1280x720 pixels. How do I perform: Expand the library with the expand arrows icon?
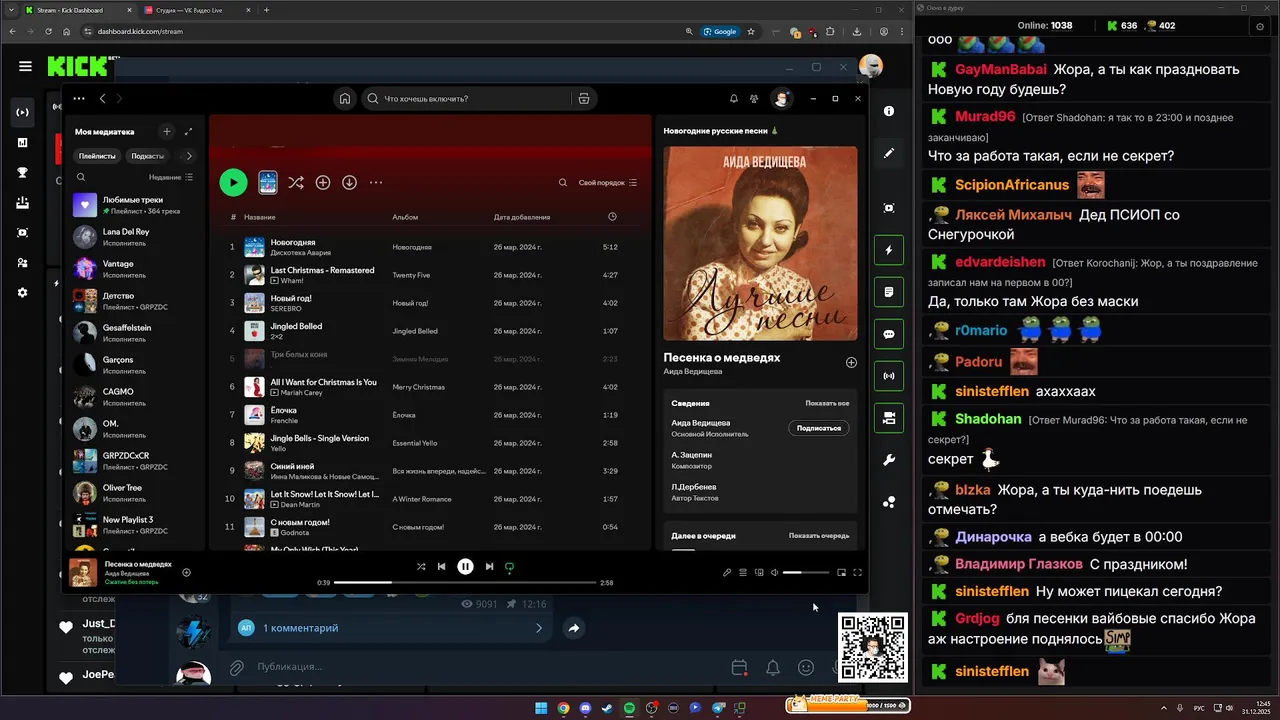pyautogui.click(x=188, y=131)
